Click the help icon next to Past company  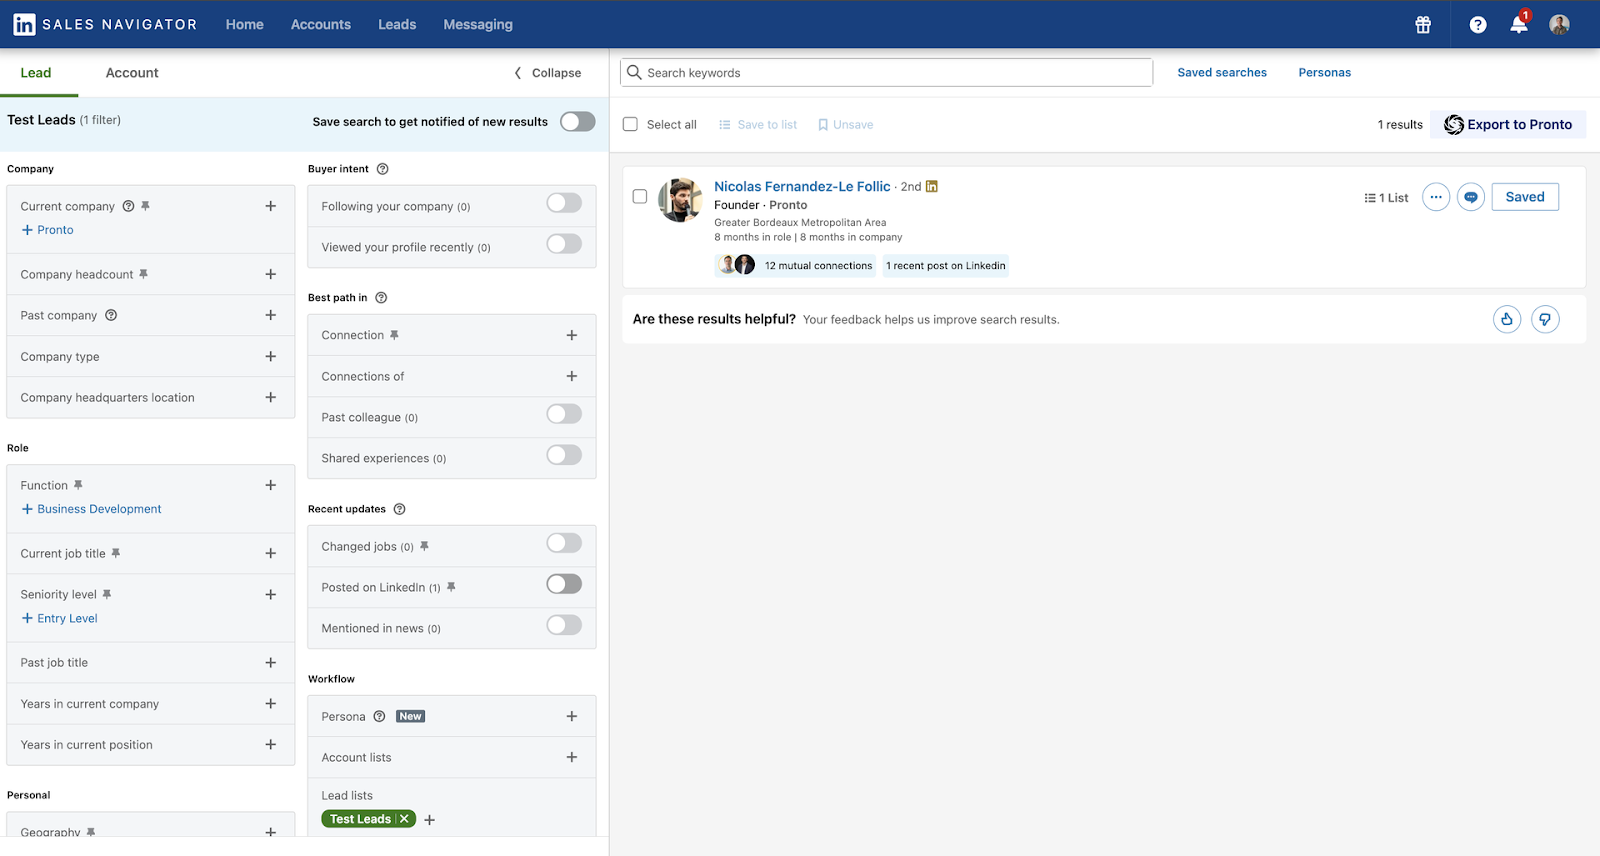[111, 315]
